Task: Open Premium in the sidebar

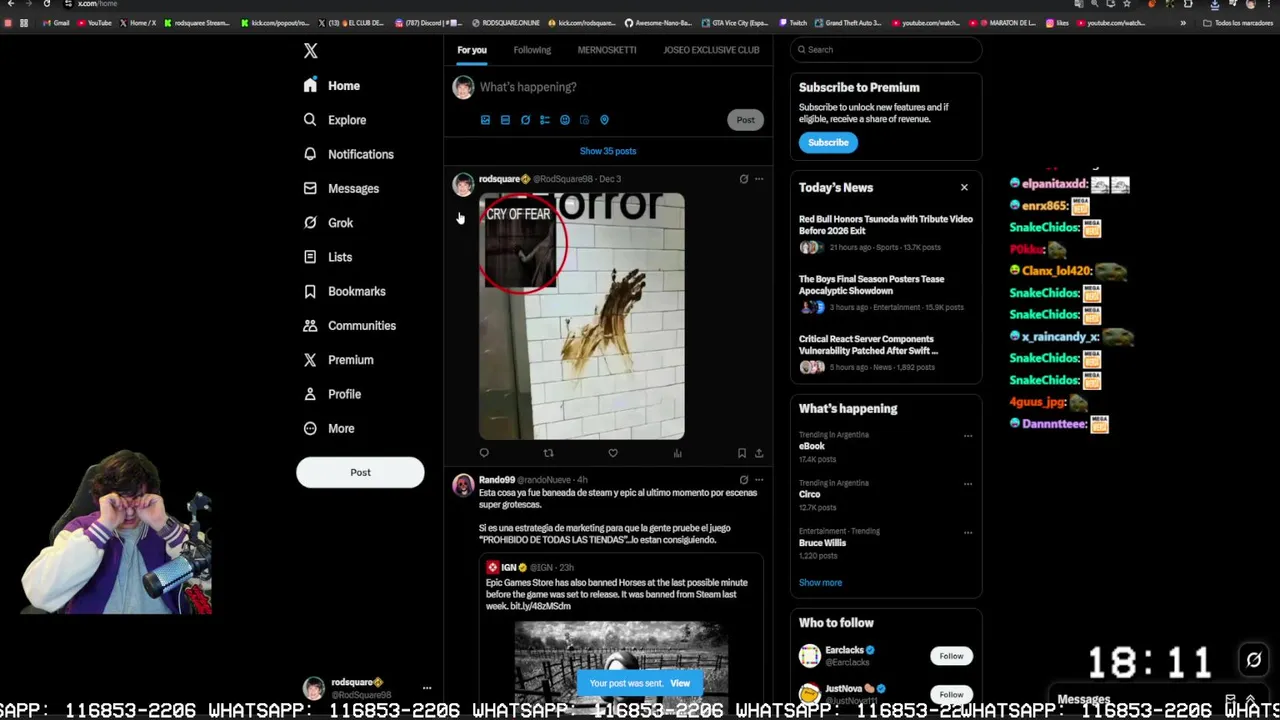Action: click(x=338, y=360)
